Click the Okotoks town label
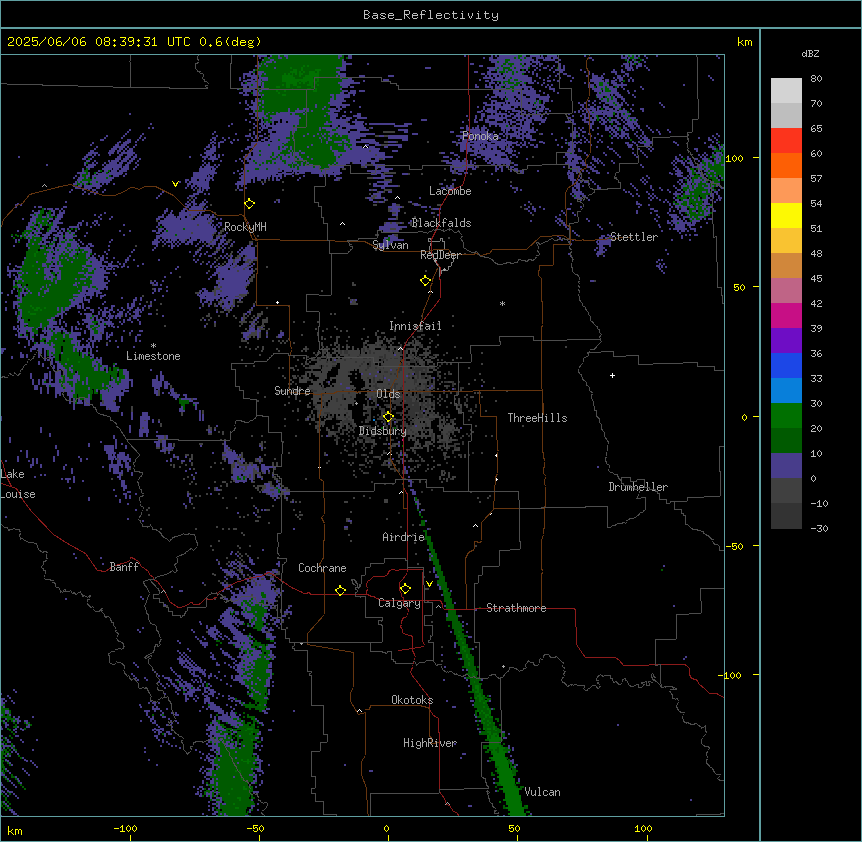 pos(412,700)
